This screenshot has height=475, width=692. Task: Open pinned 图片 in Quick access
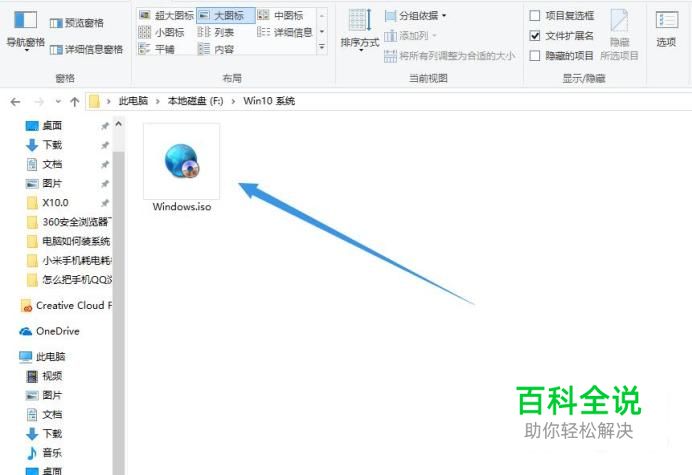(52, 183)
